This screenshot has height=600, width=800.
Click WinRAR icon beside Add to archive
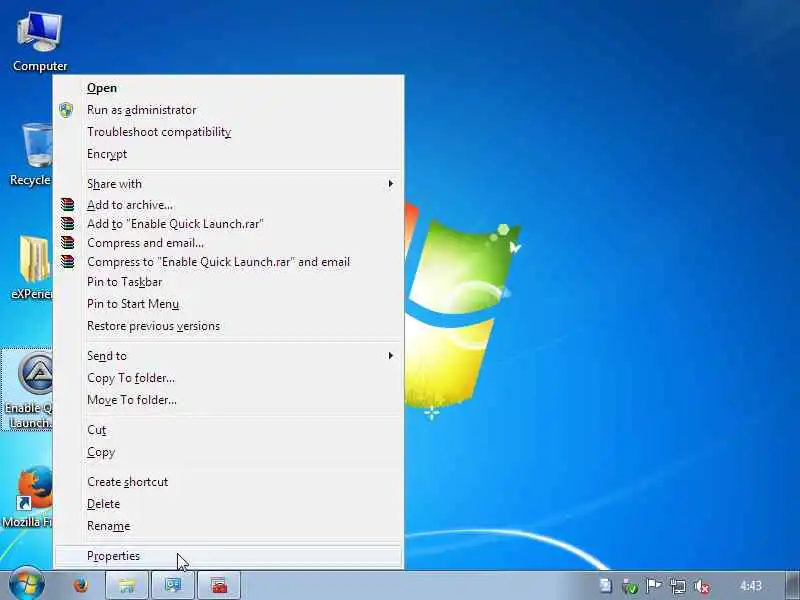pyautogui.click(x=67, y=205)
